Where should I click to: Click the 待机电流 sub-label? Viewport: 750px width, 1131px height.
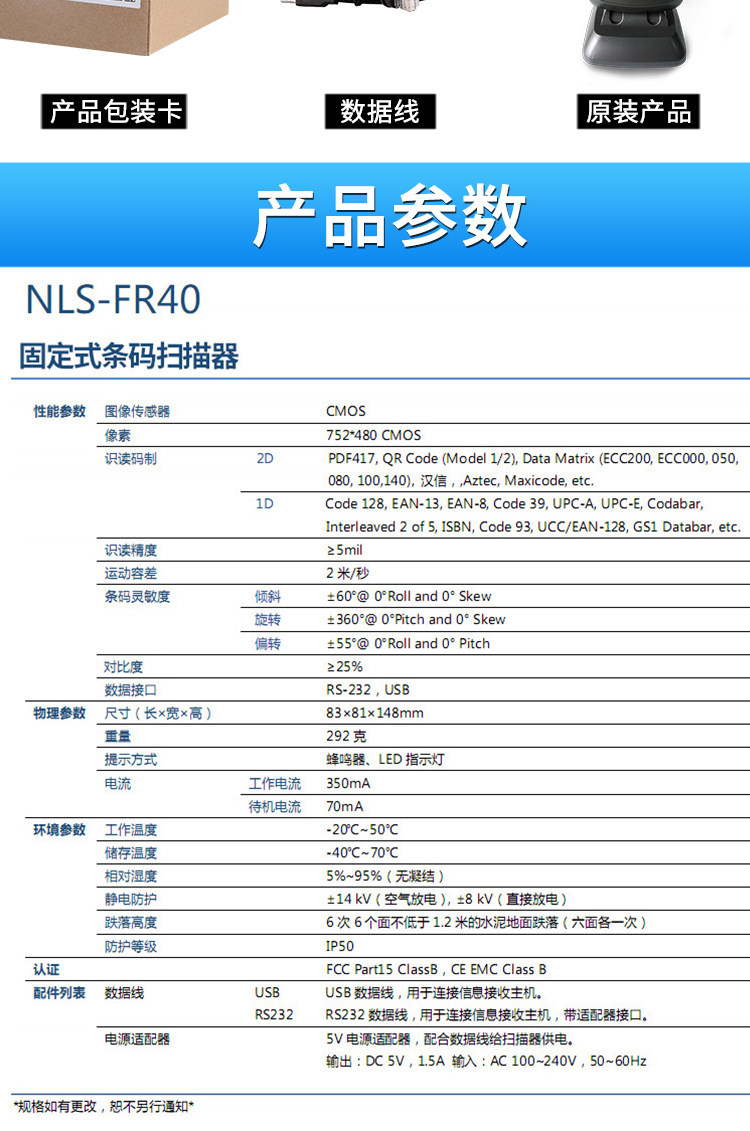275,806
